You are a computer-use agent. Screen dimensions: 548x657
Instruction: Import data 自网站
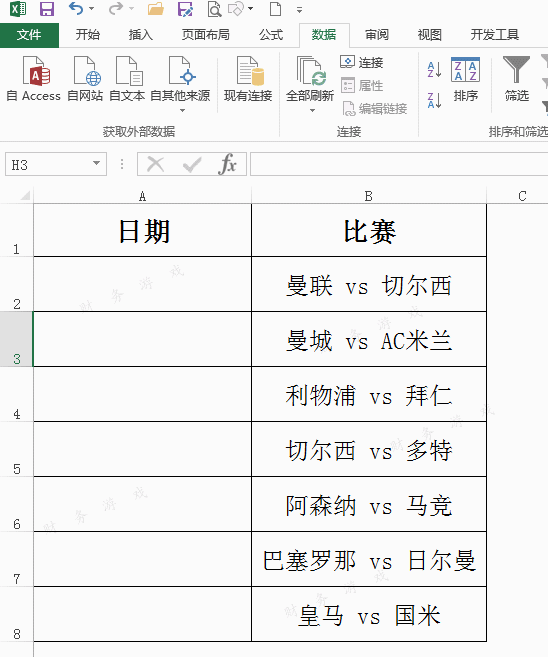click(85, 79)
